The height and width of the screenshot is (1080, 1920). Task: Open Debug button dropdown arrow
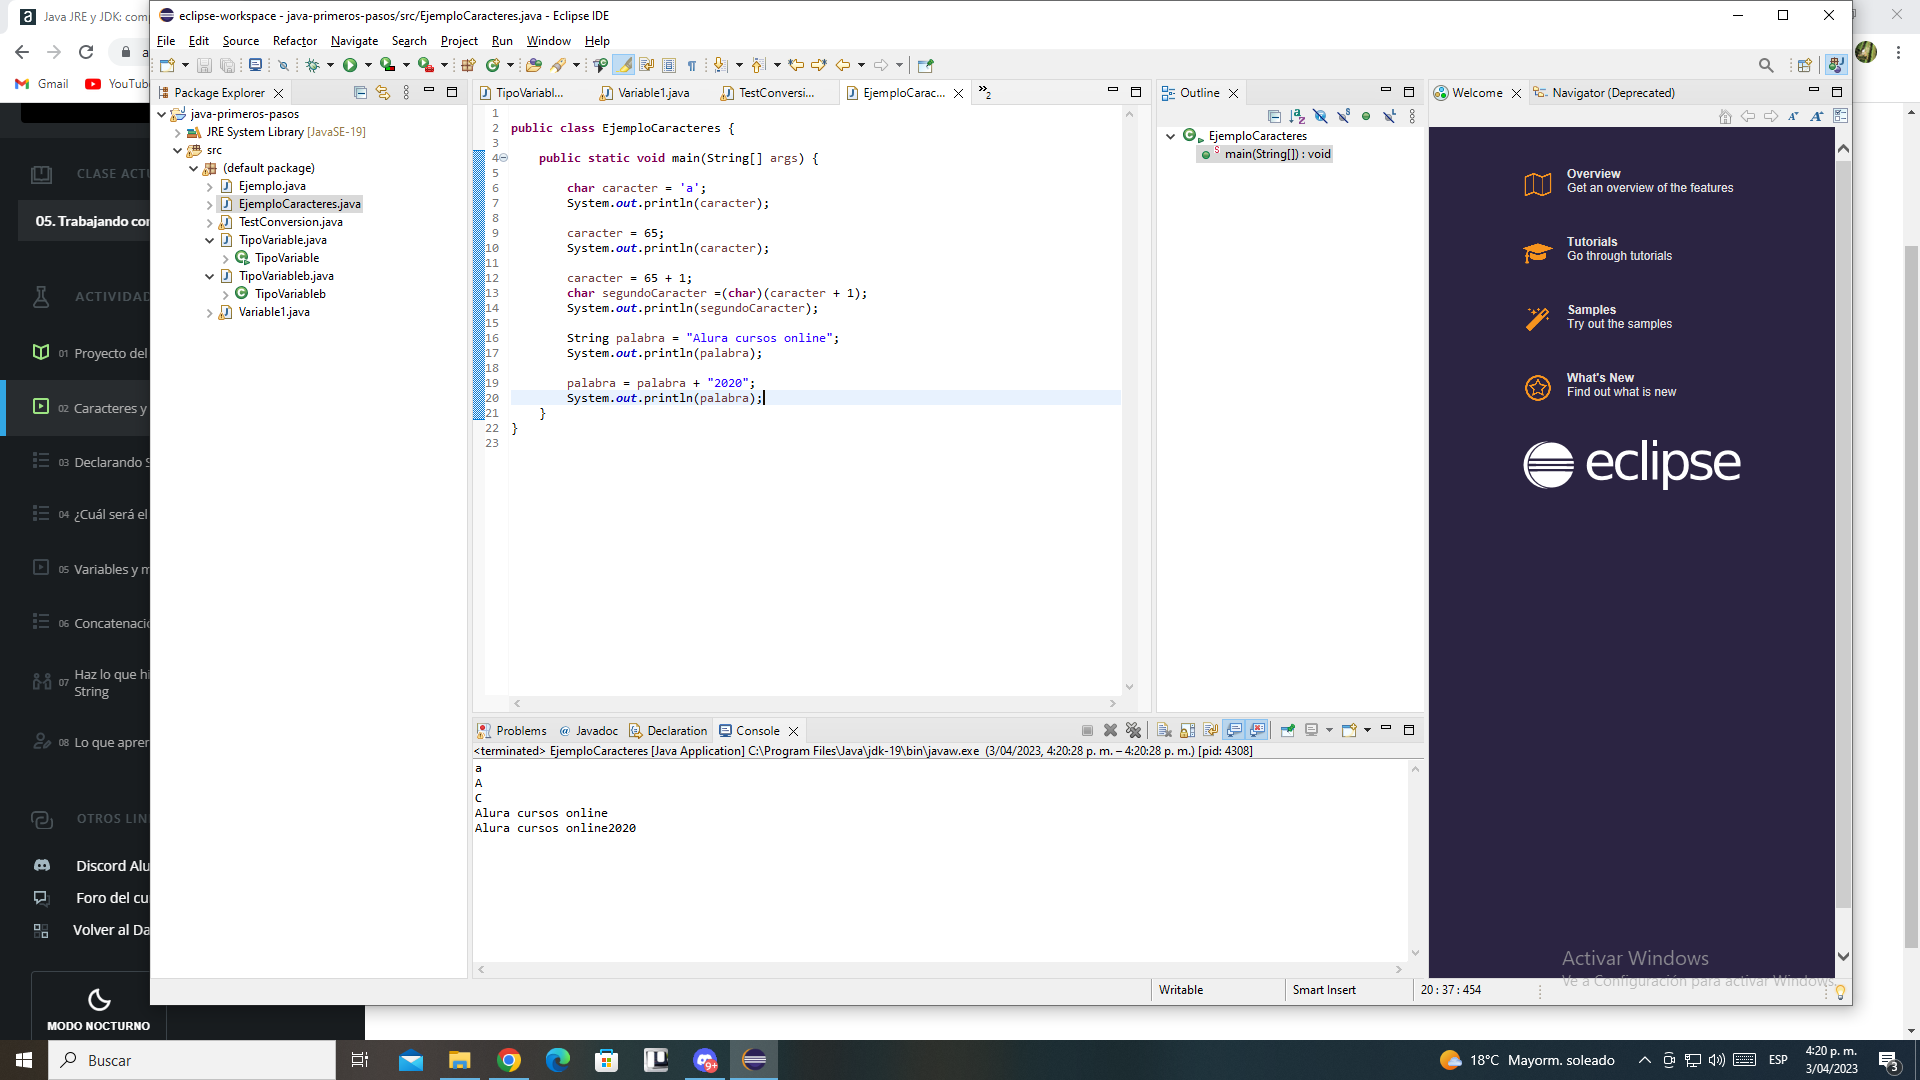(x=330, y=65)
